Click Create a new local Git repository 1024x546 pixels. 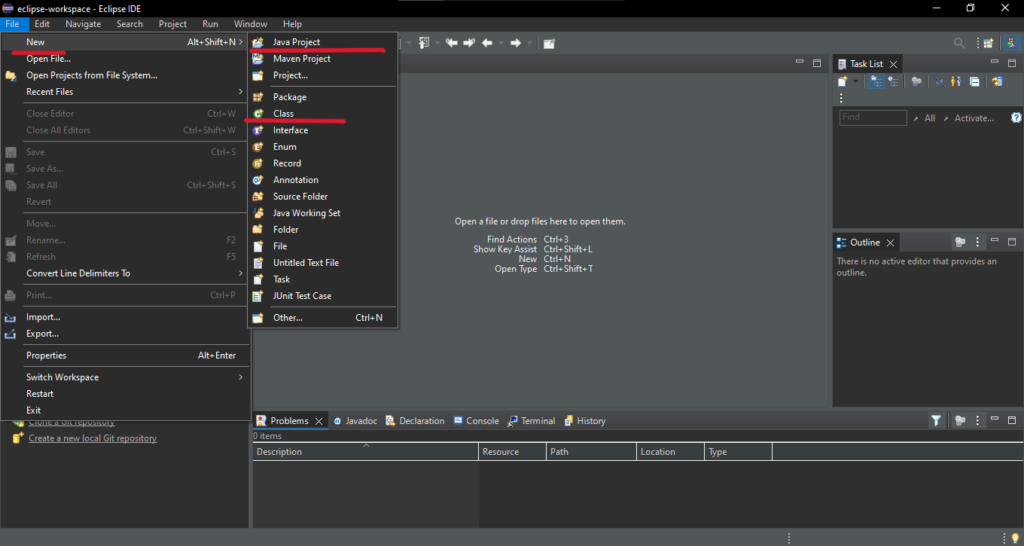(x=93, y=438)
